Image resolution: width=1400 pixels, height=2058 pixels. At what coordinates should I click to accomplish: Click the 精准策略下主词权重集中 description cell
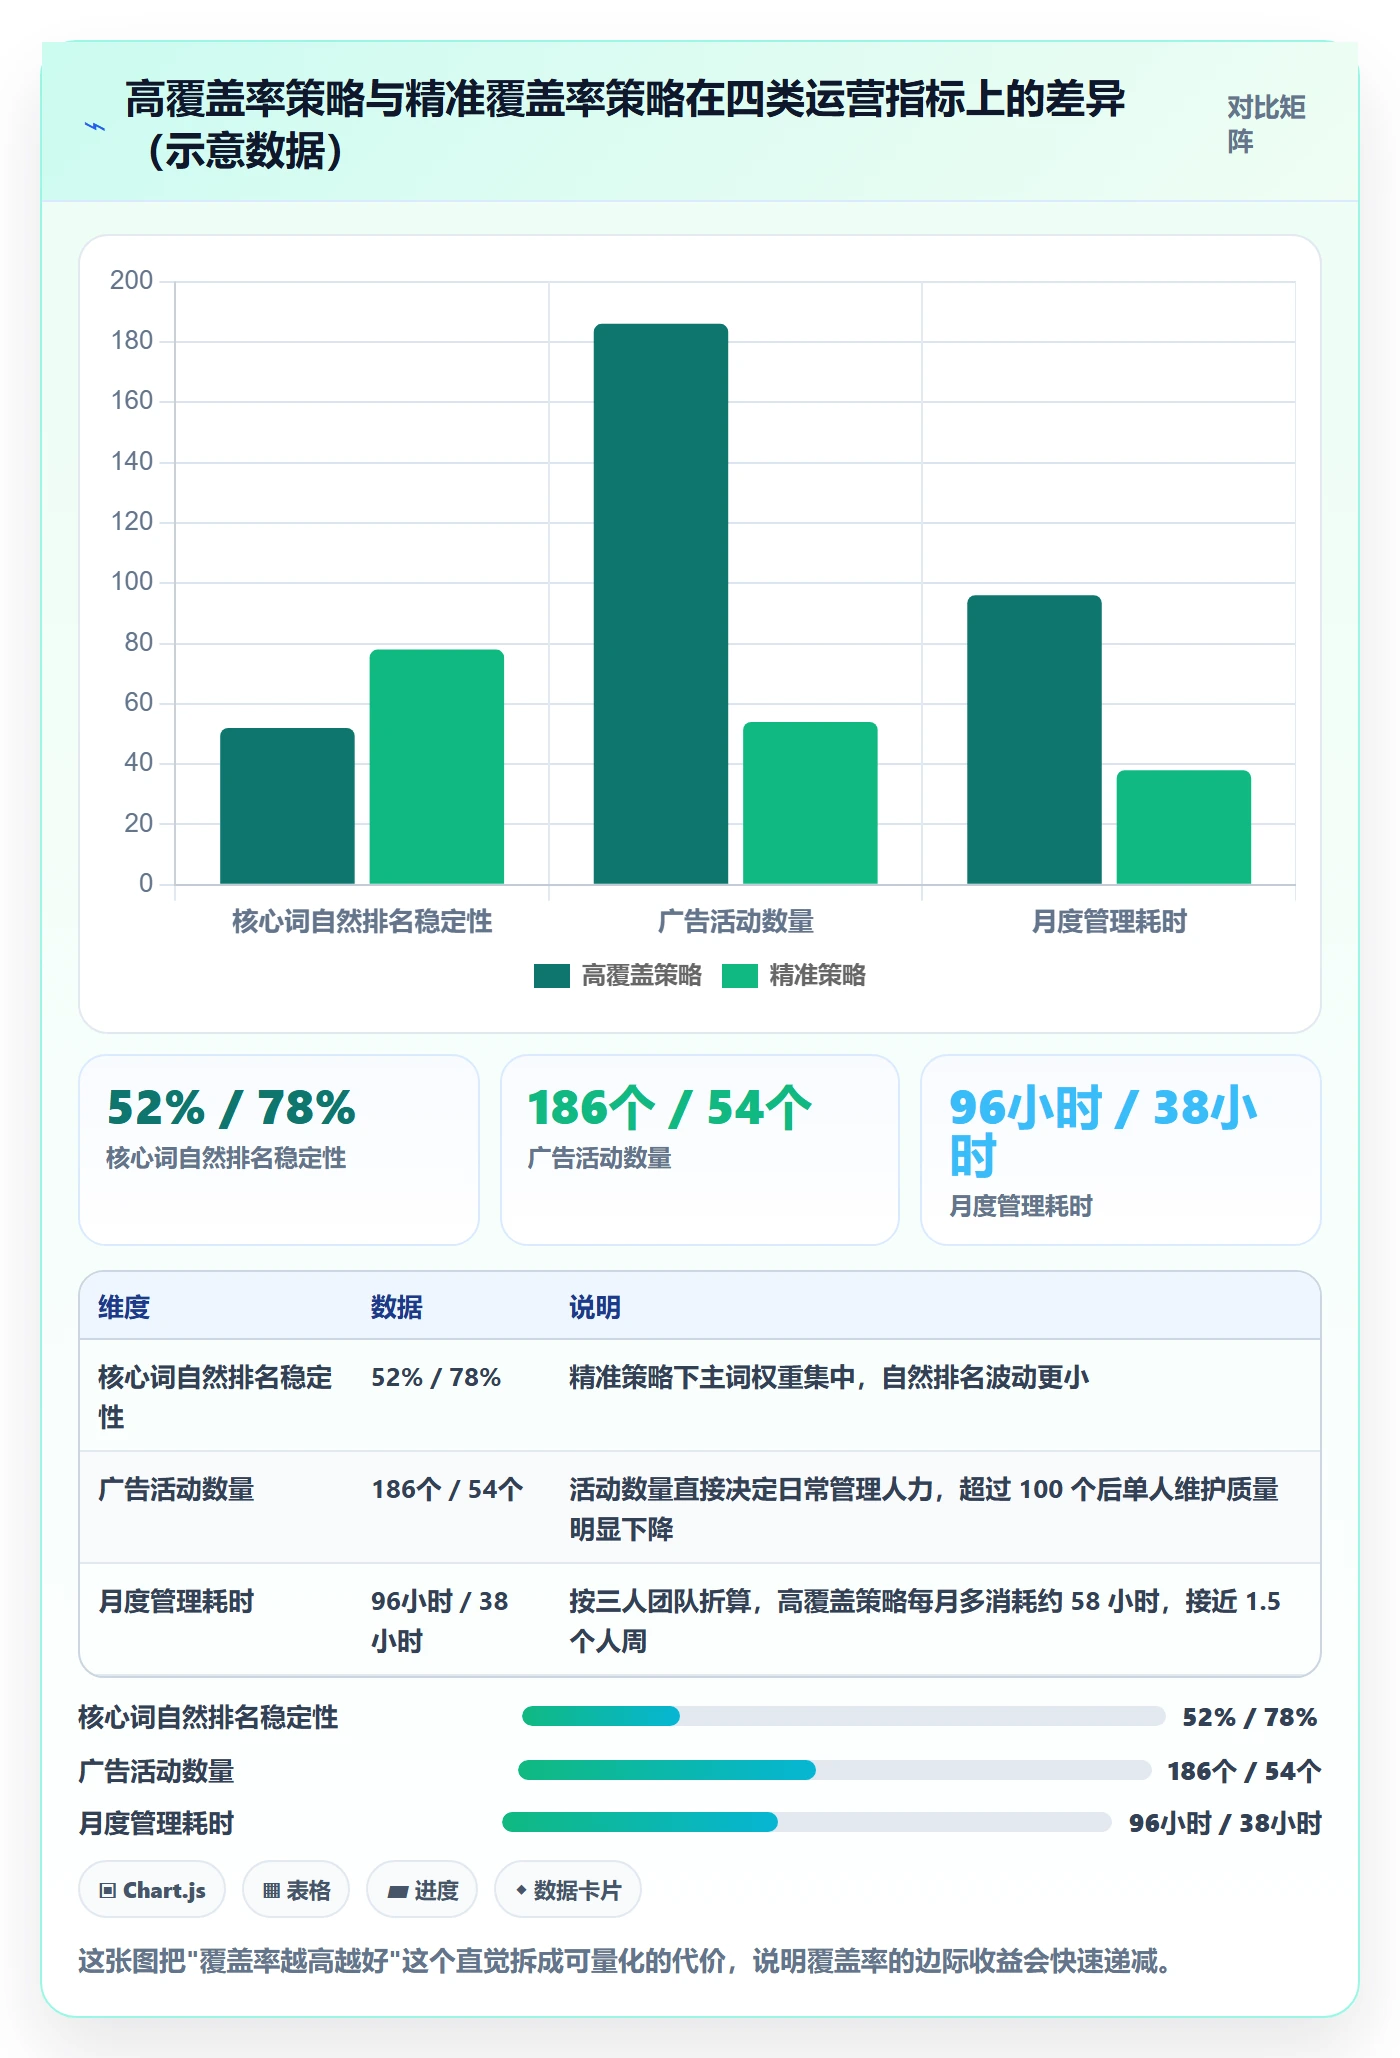[829, 1378]
